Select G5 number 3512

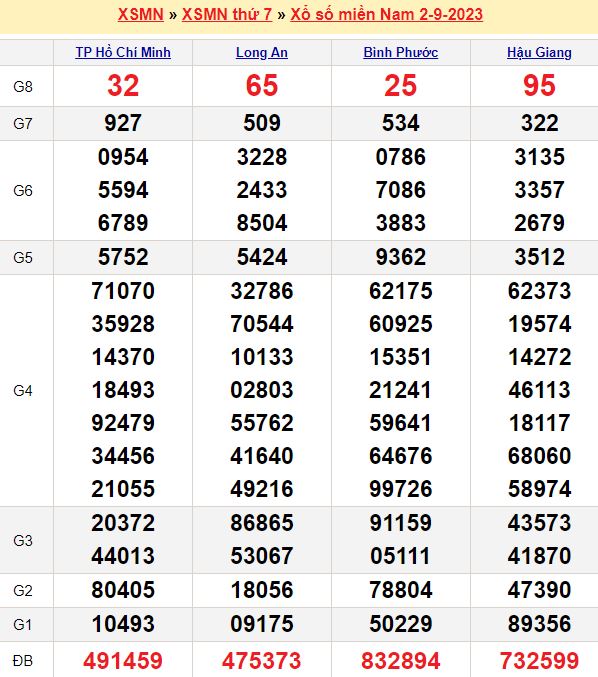click(539, 257)
